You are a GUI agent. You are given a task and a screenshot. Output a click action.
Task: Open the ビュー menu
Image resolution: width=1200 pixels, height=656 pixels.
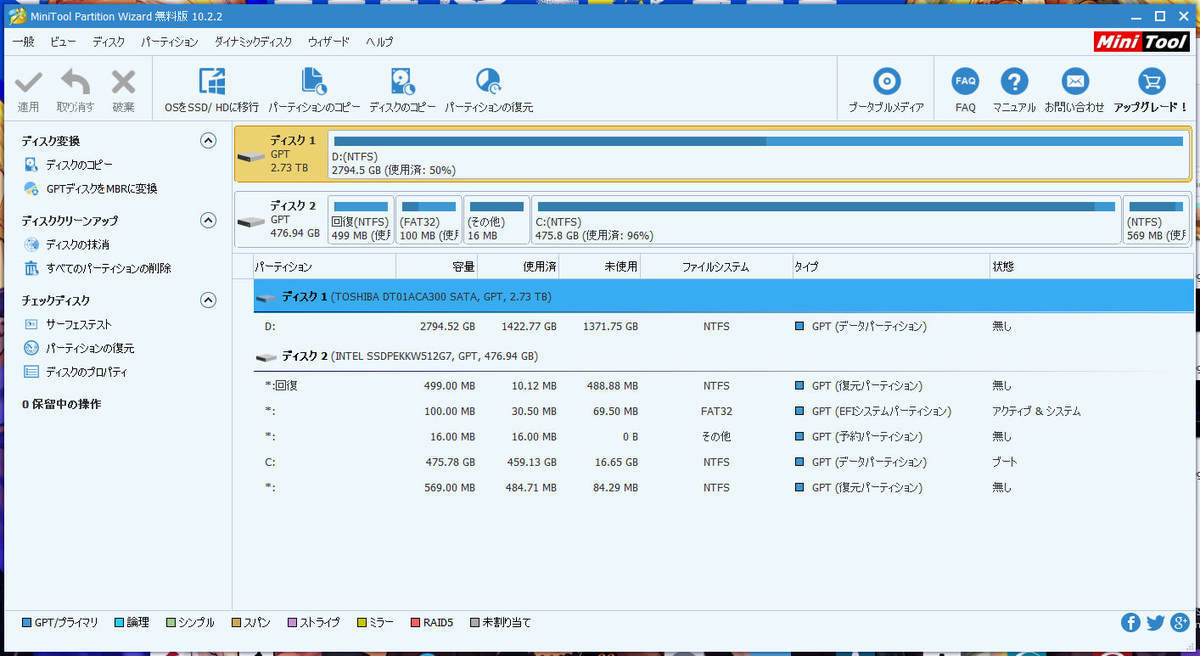click(63, 42)
